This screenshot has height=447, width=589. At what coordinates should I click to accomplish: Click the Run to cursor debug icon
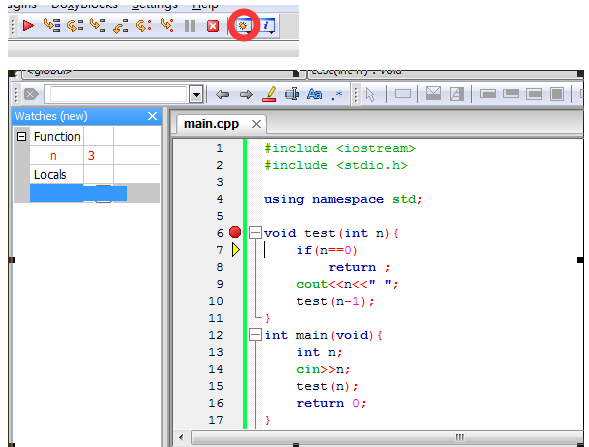click(52, 26)
